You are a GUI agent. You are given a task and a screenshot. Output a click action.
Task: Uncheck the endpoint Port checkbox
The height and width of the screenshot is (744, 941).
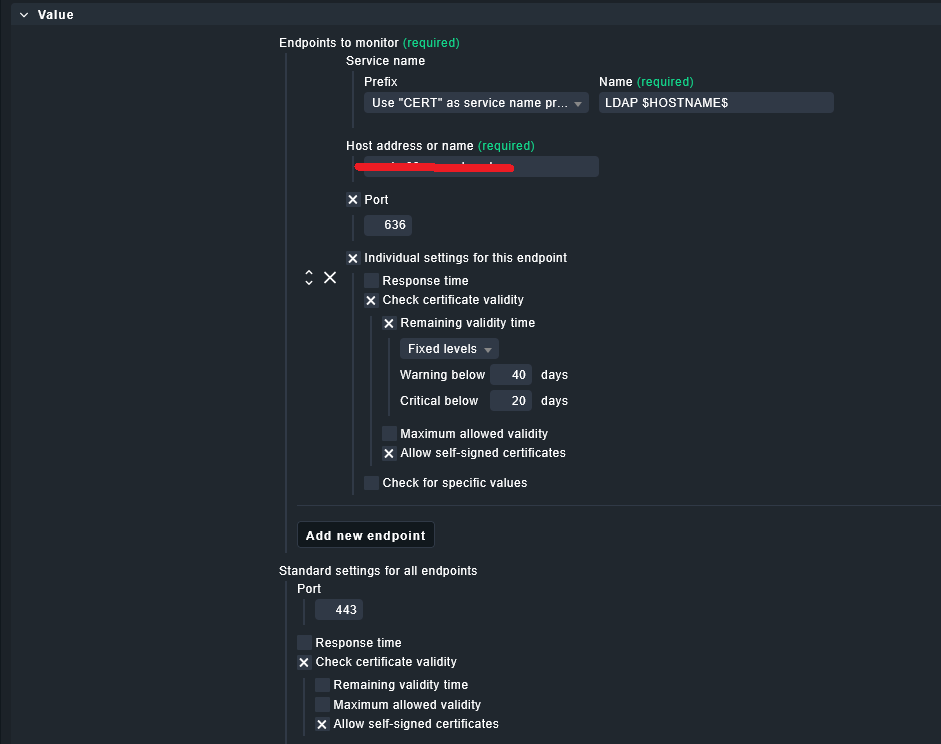click(x=353, y=200)
